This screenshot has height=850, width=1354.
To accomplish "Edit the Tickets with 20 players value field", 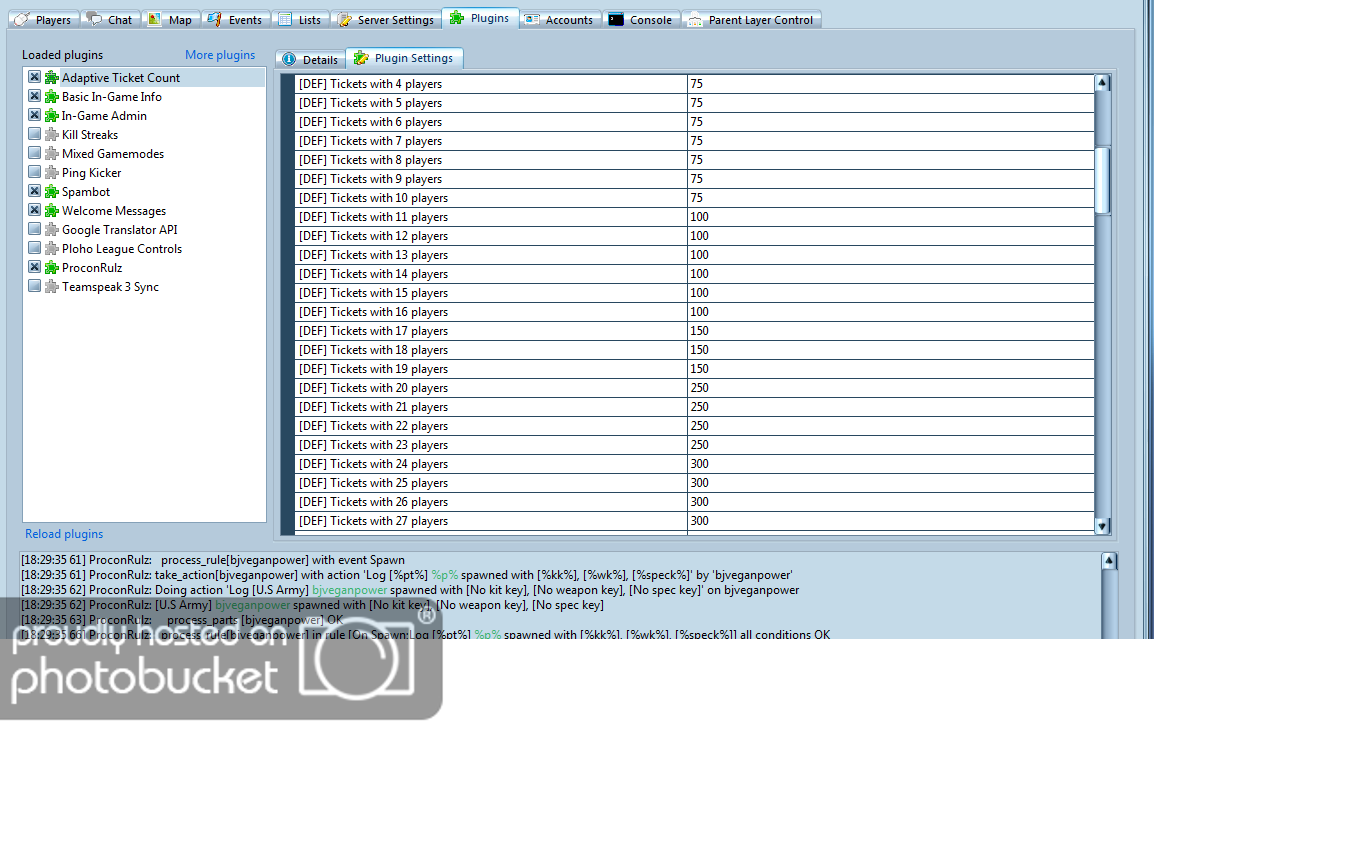I will click(890, 388).
